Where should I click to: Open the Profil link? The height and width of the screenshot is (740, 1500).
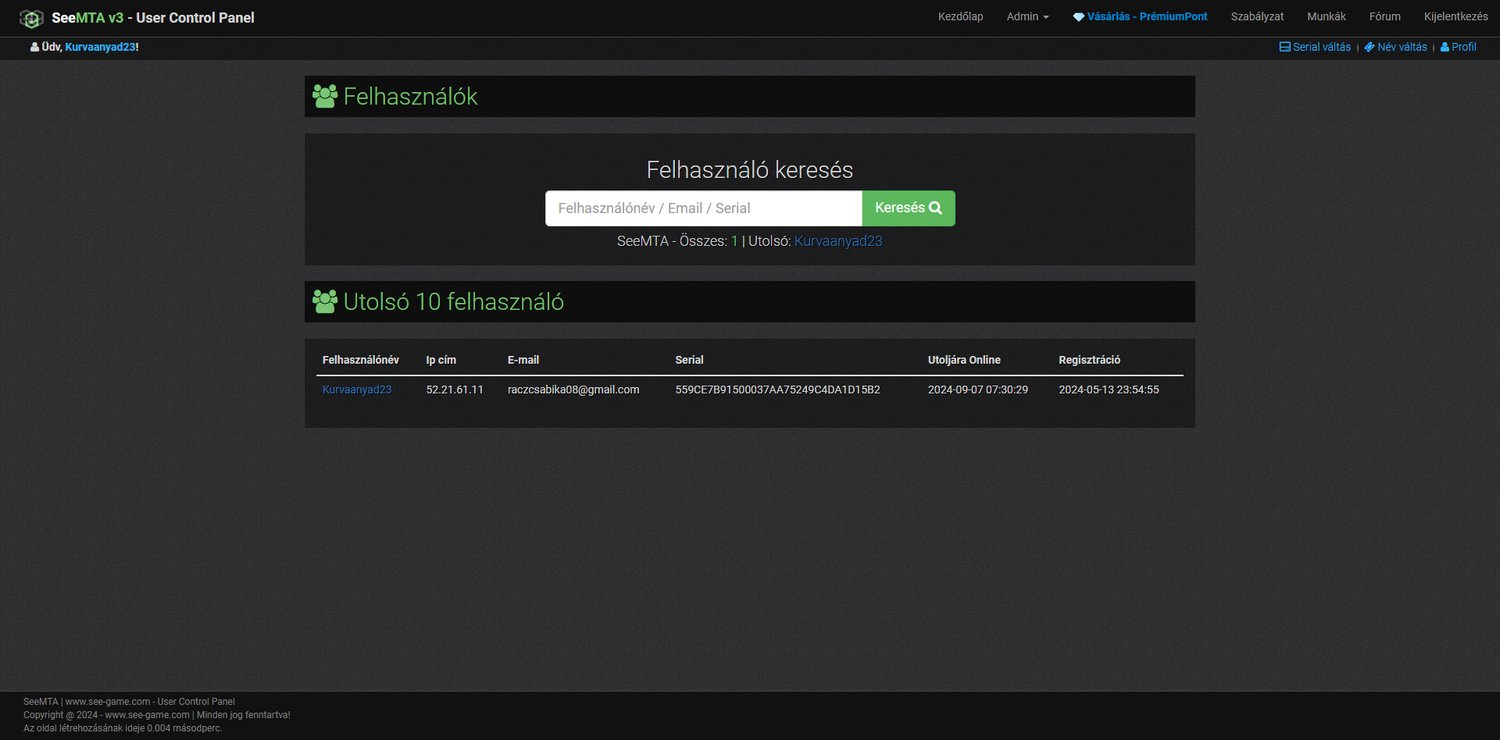tap(1458, 47)
